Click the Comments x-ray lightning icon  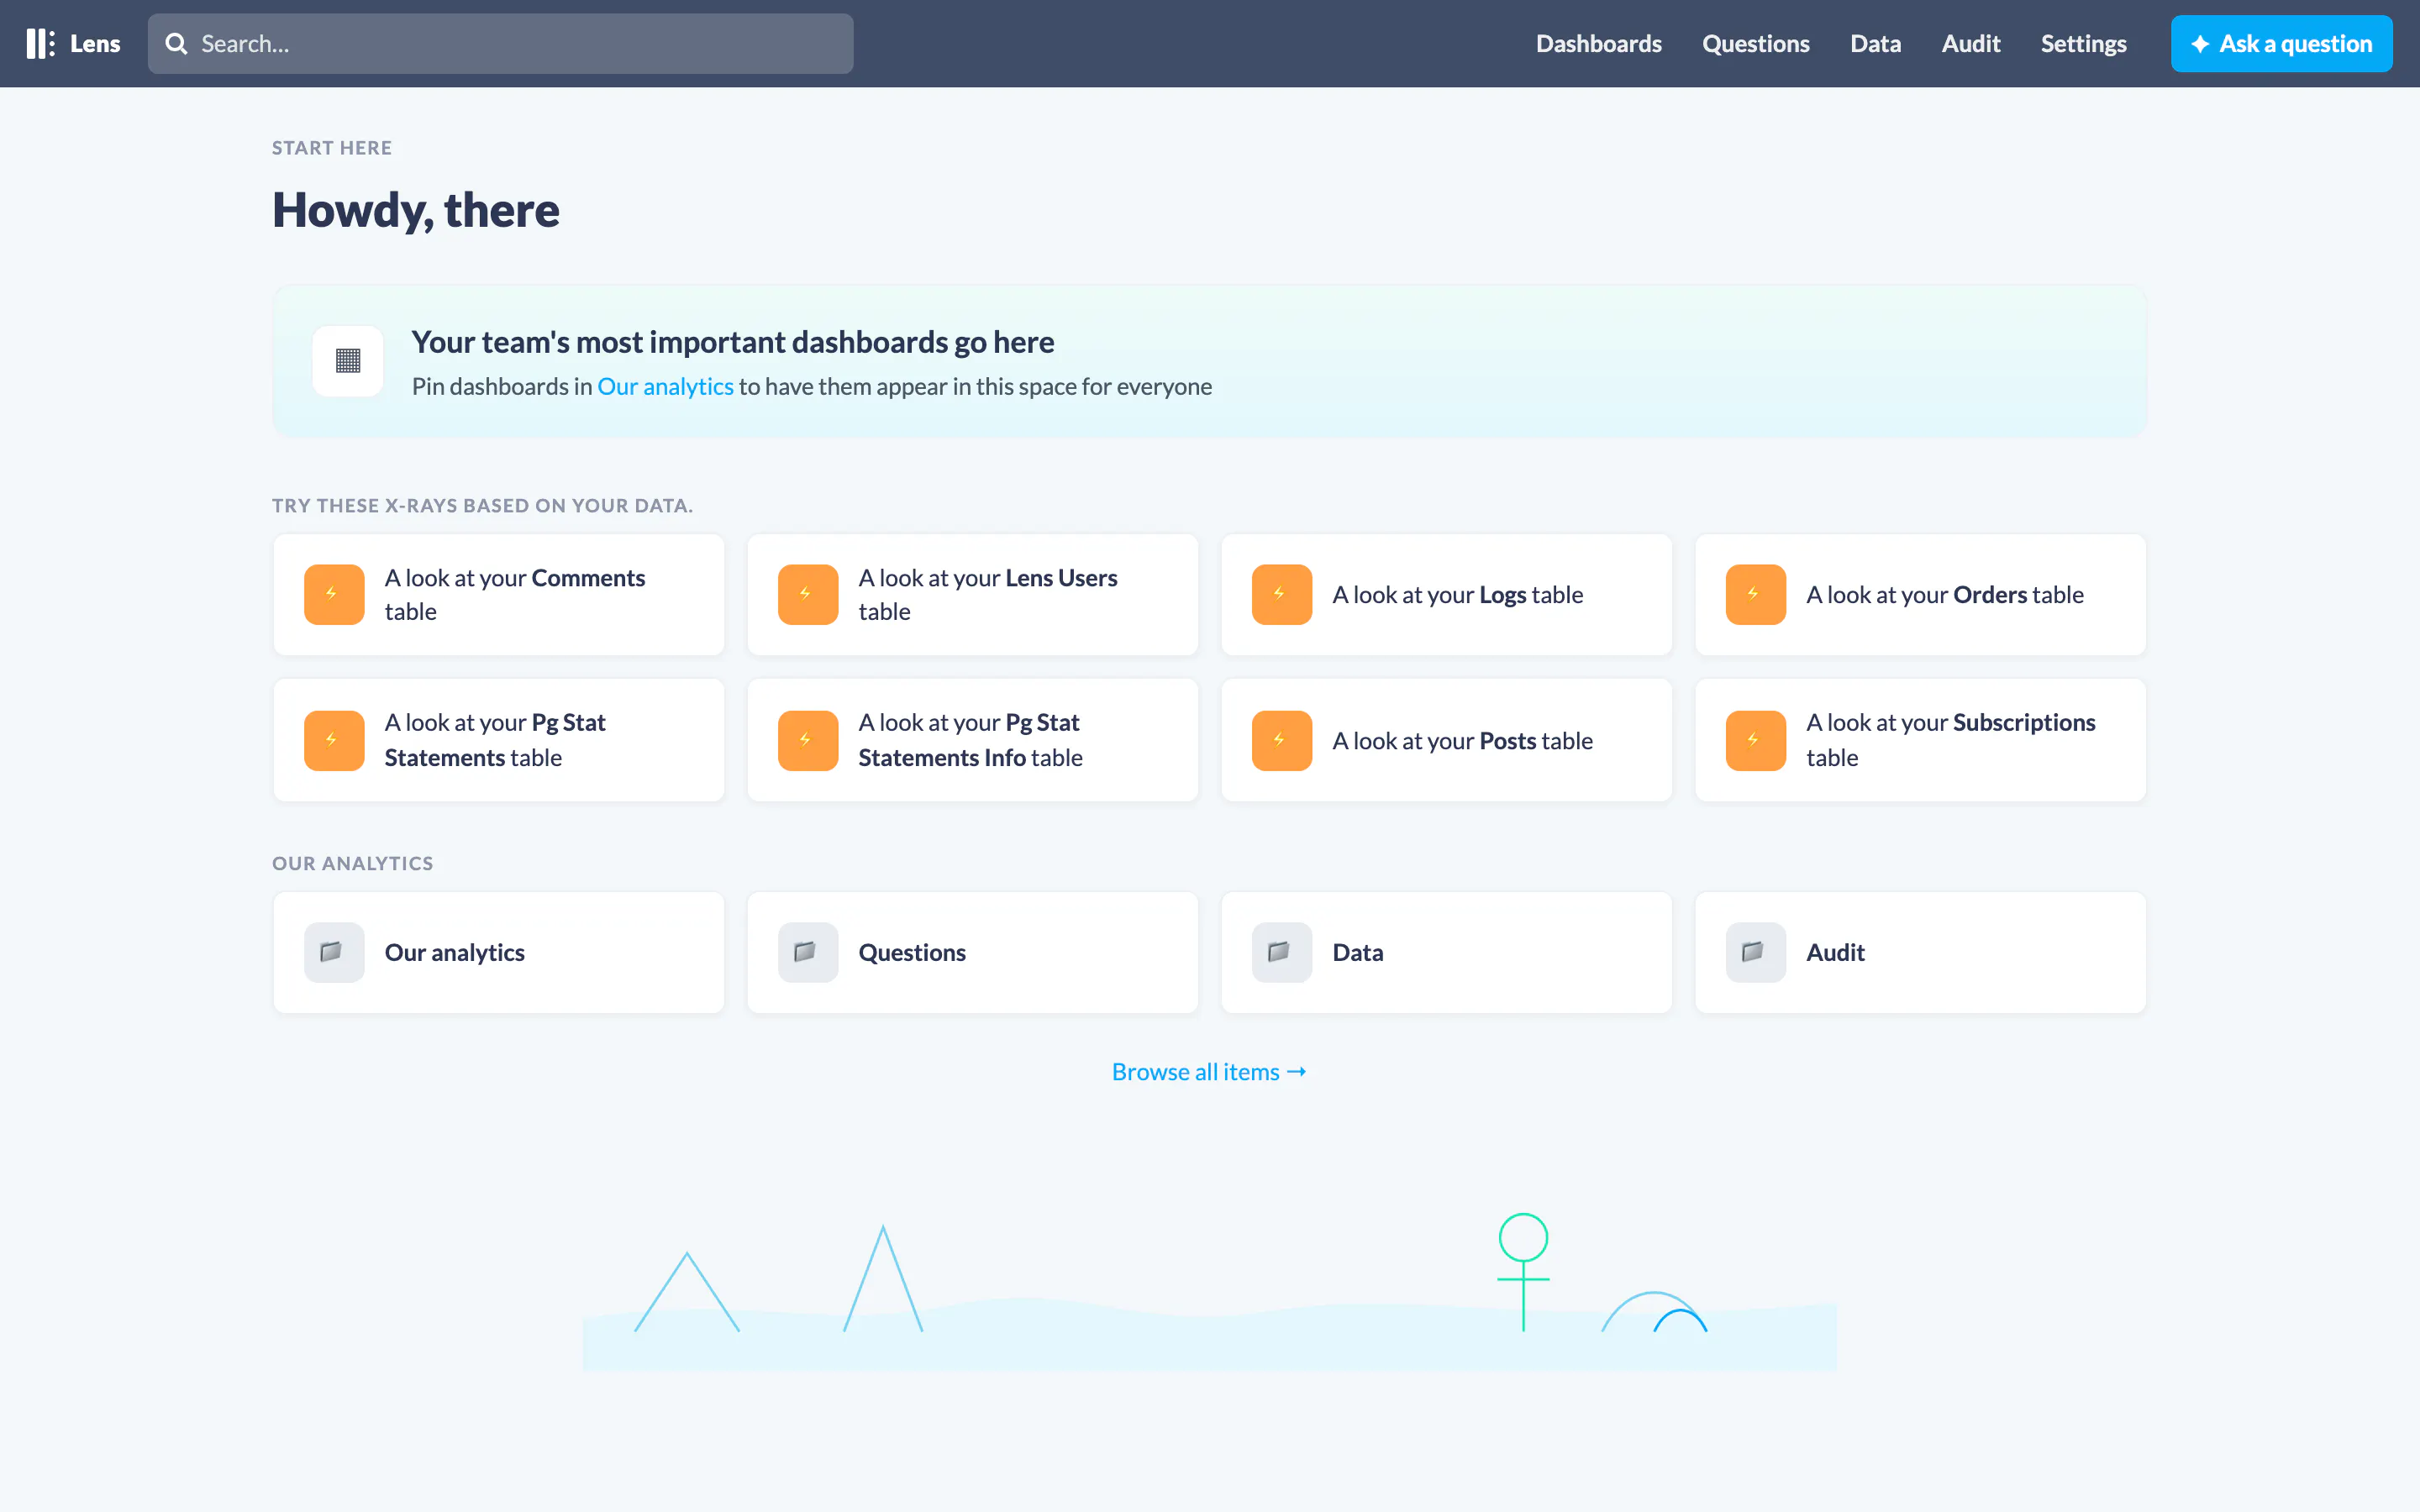pos(334,595)
